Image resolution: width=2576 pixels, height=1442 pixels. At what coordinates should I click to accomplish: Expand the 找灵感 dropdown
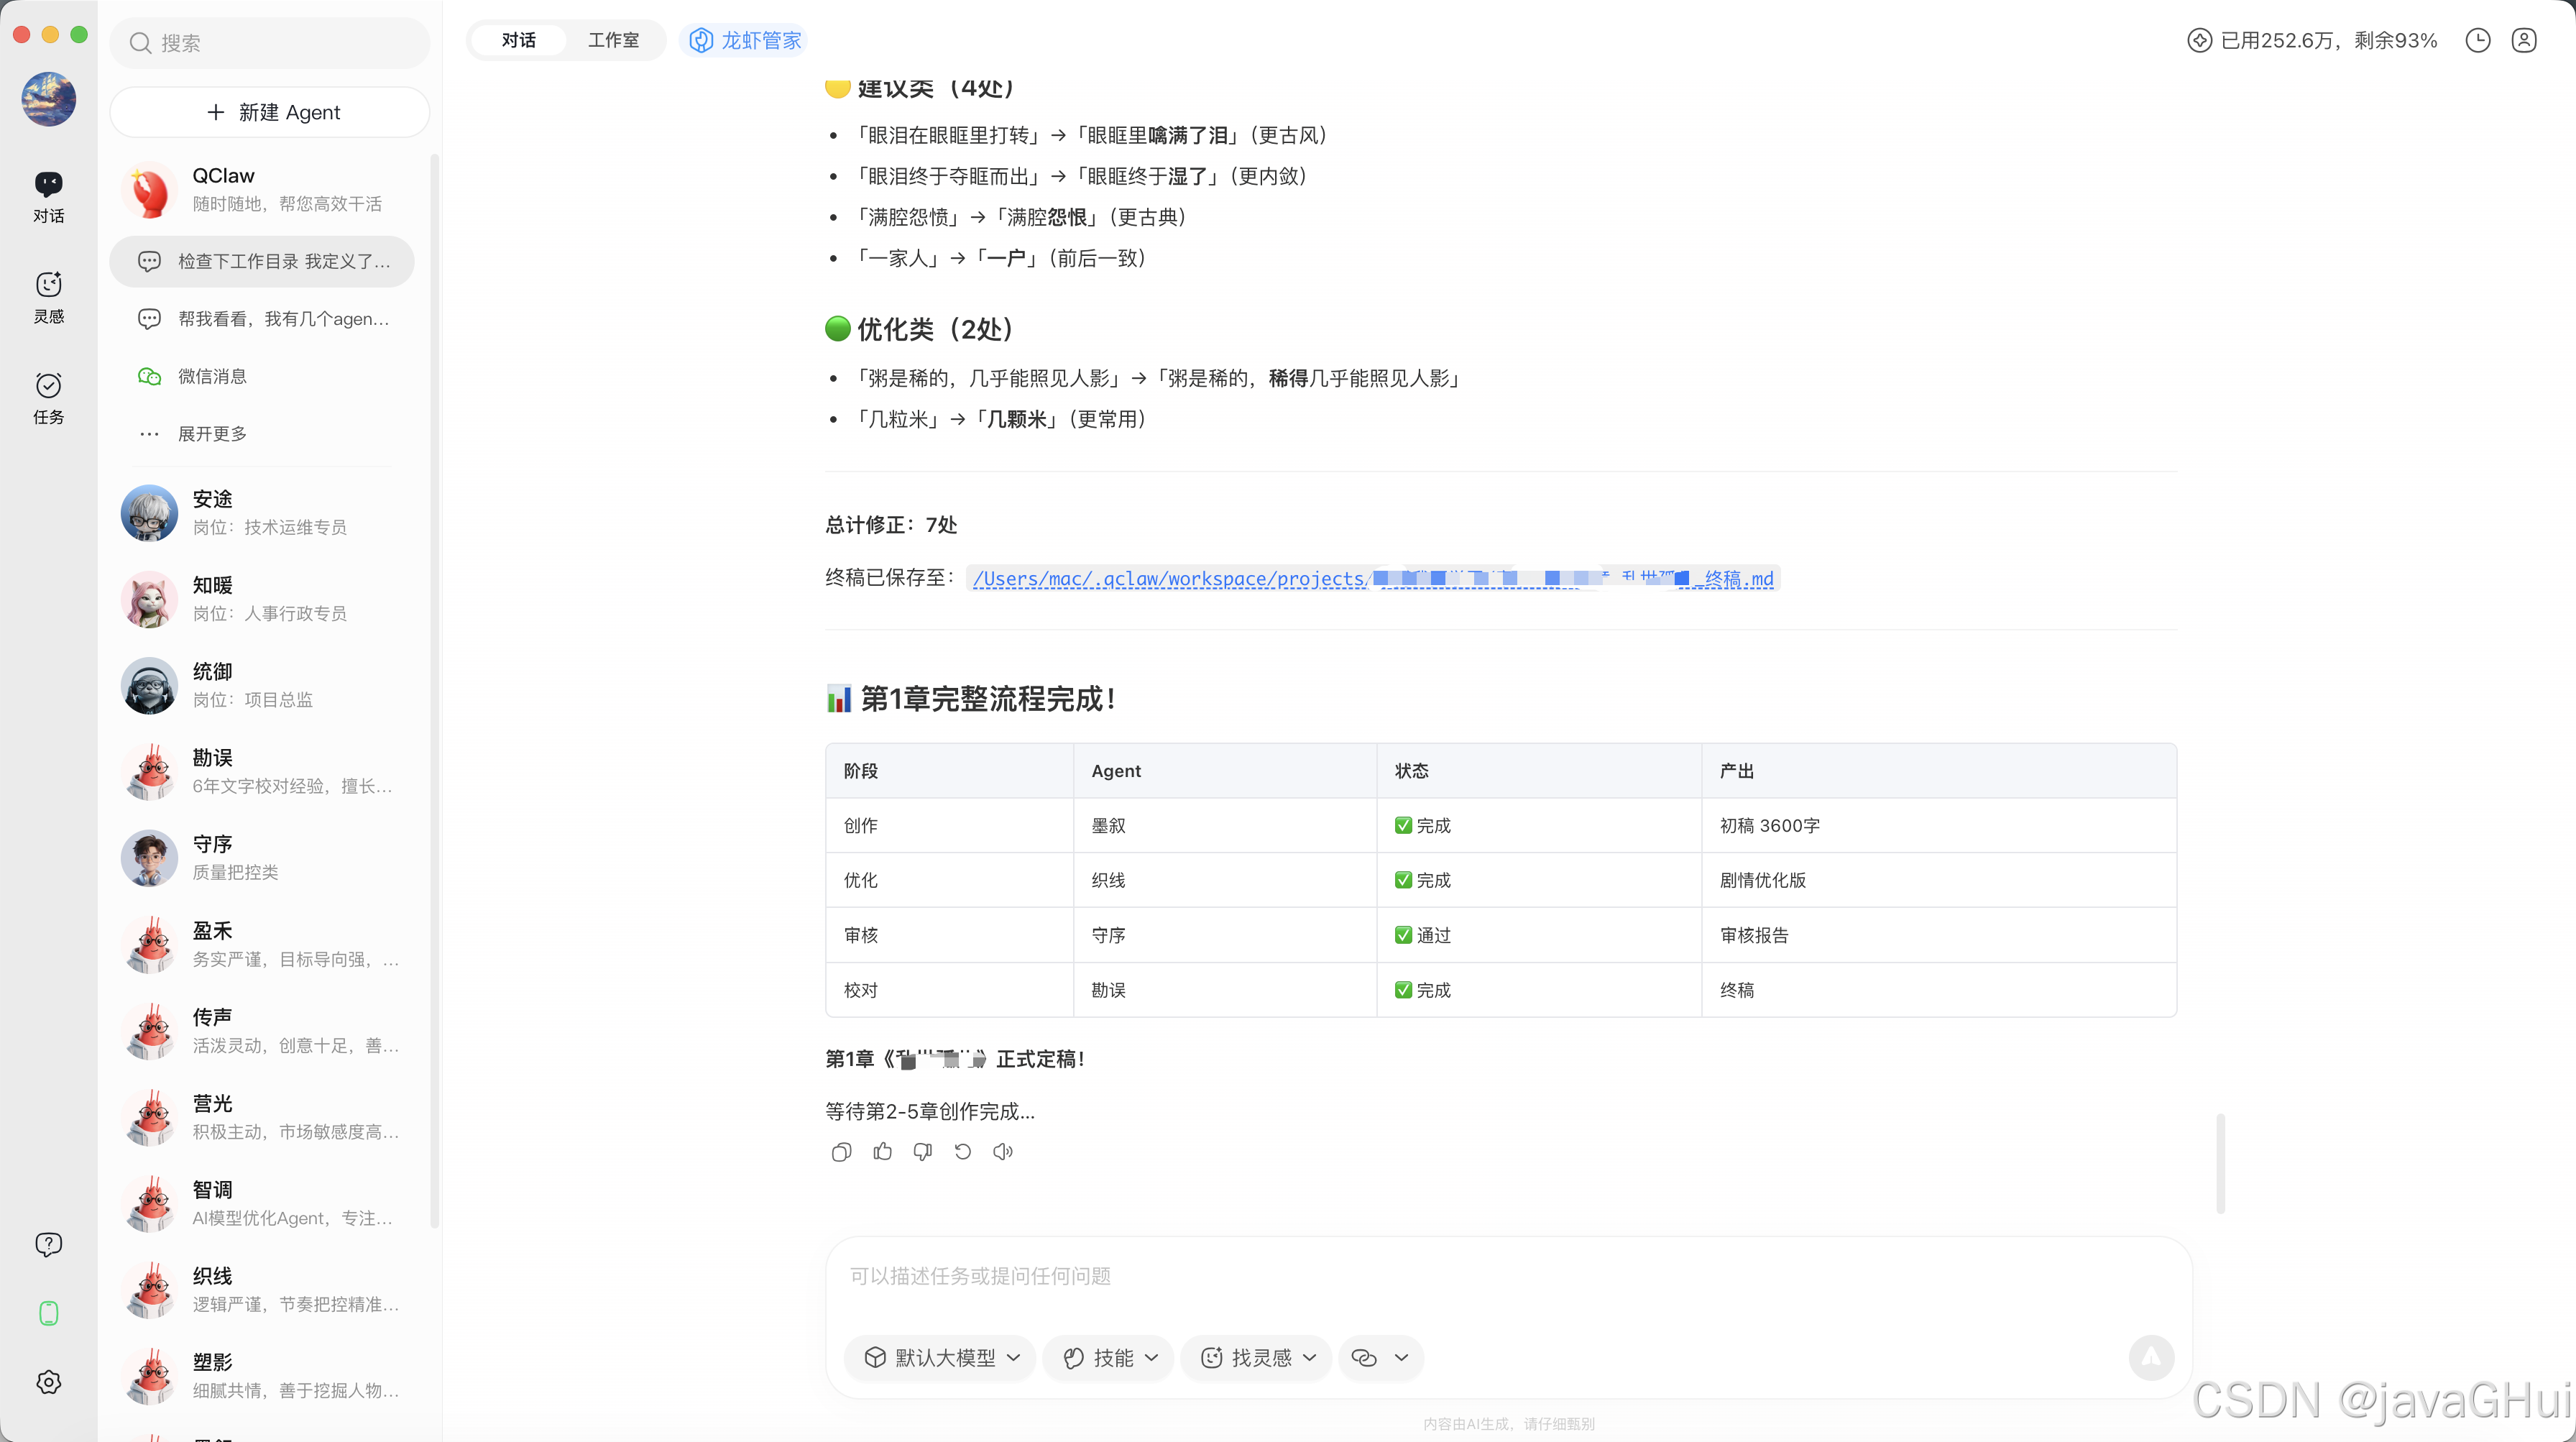click(1257, 1357)
